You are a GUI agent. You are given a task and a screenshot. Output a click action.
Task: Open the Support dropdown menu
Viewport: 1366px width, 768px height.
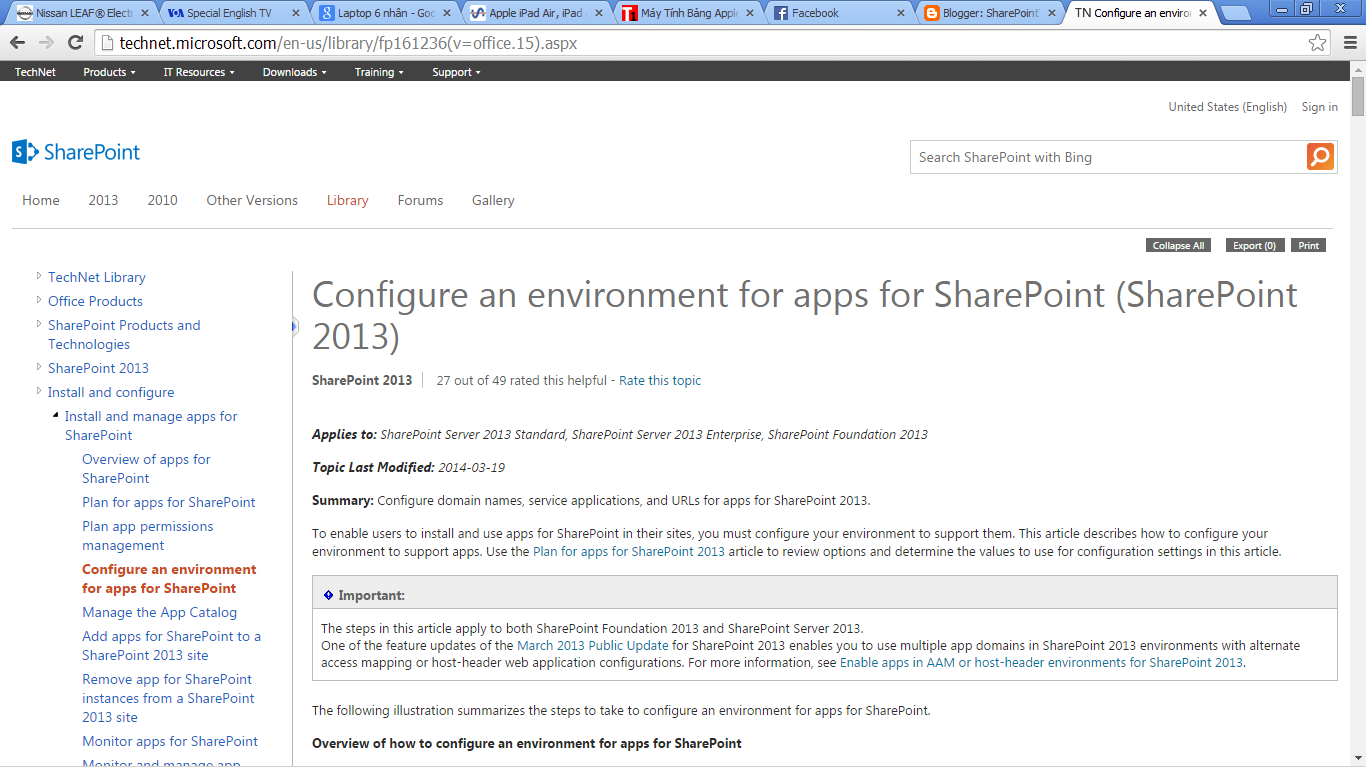(456, 72)
